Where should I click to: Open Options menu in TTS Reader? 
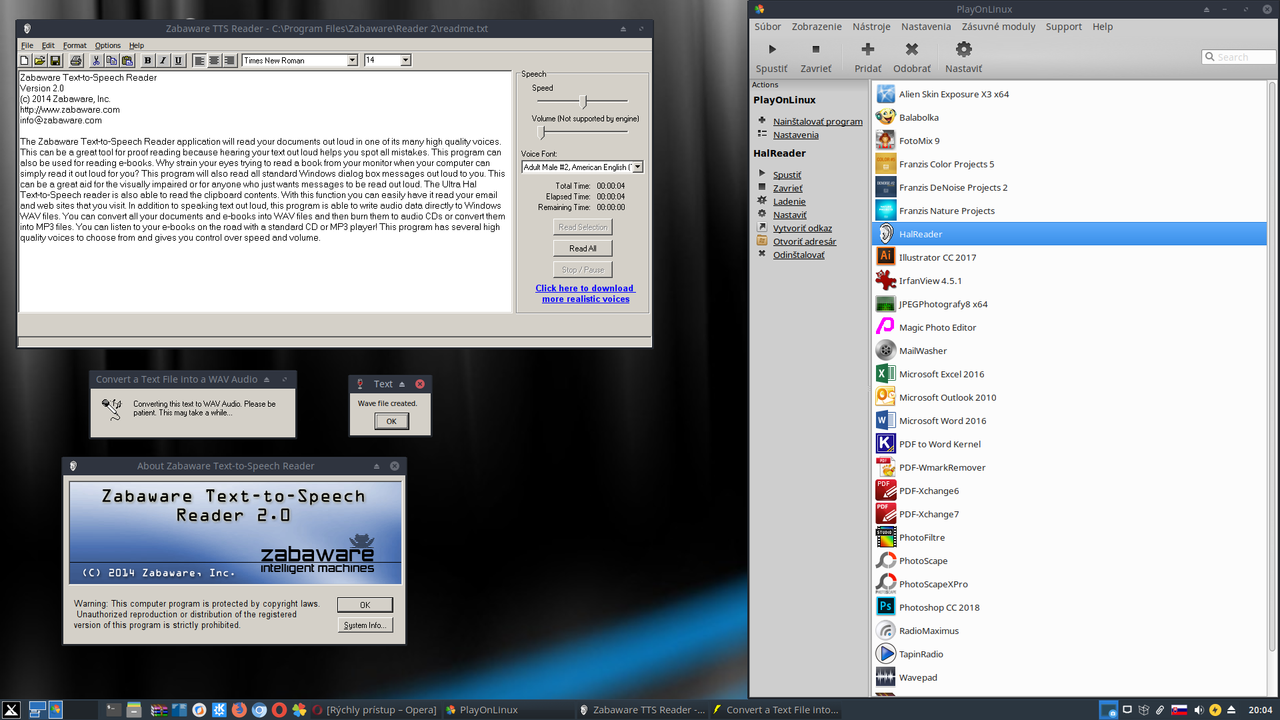pyautogui.click(x=108, y=45)
